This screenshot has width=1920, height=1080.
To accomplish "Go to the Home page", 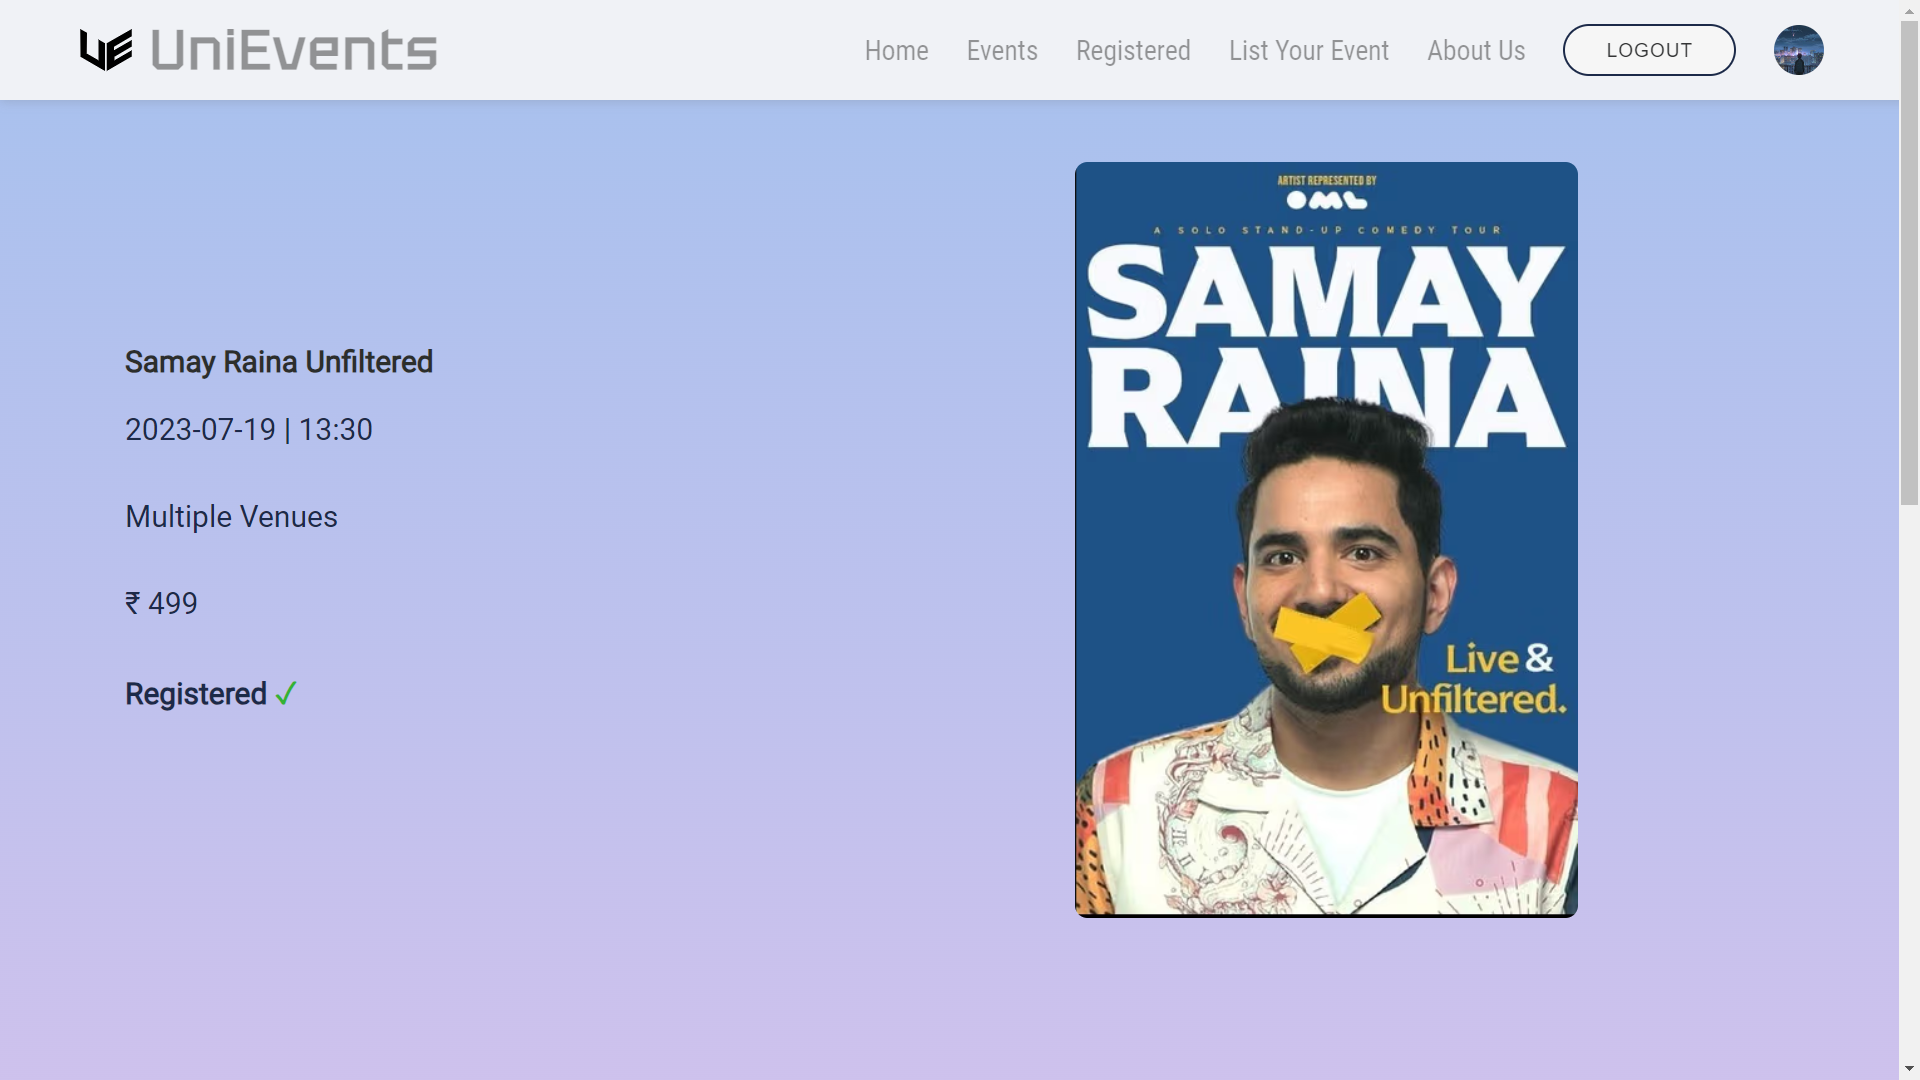I will click(896, 51).
